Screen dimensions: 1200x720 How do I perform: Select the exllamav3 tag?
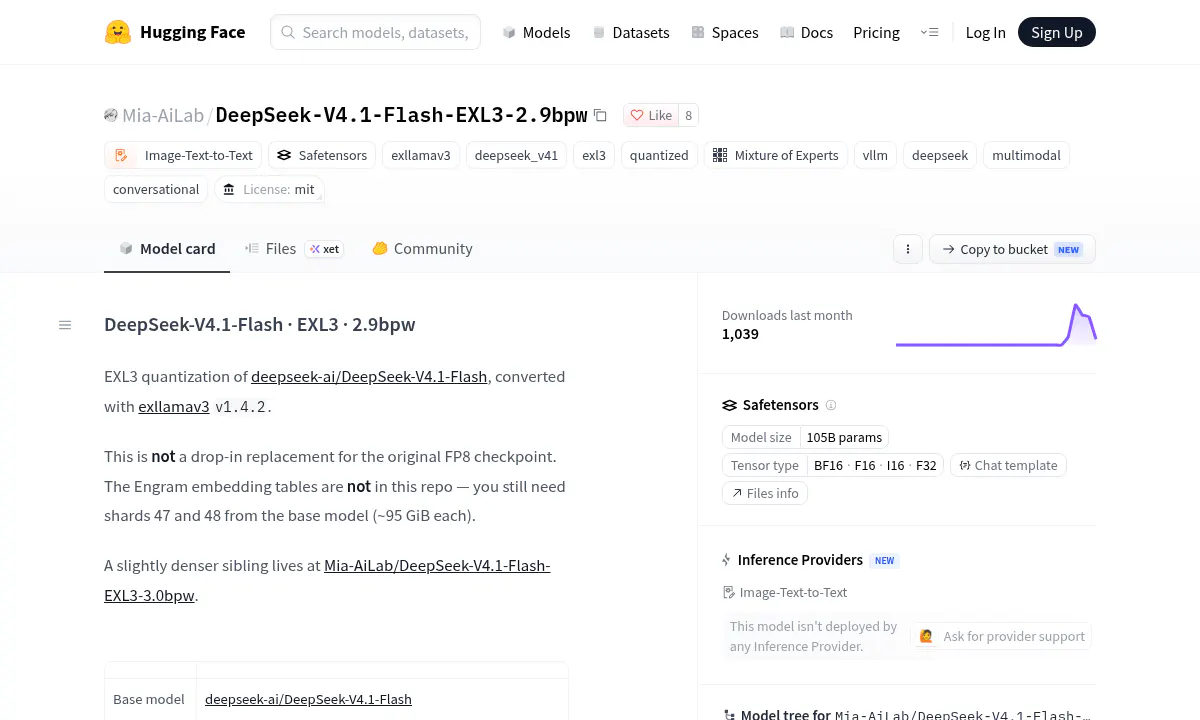[x=420, y=155]
